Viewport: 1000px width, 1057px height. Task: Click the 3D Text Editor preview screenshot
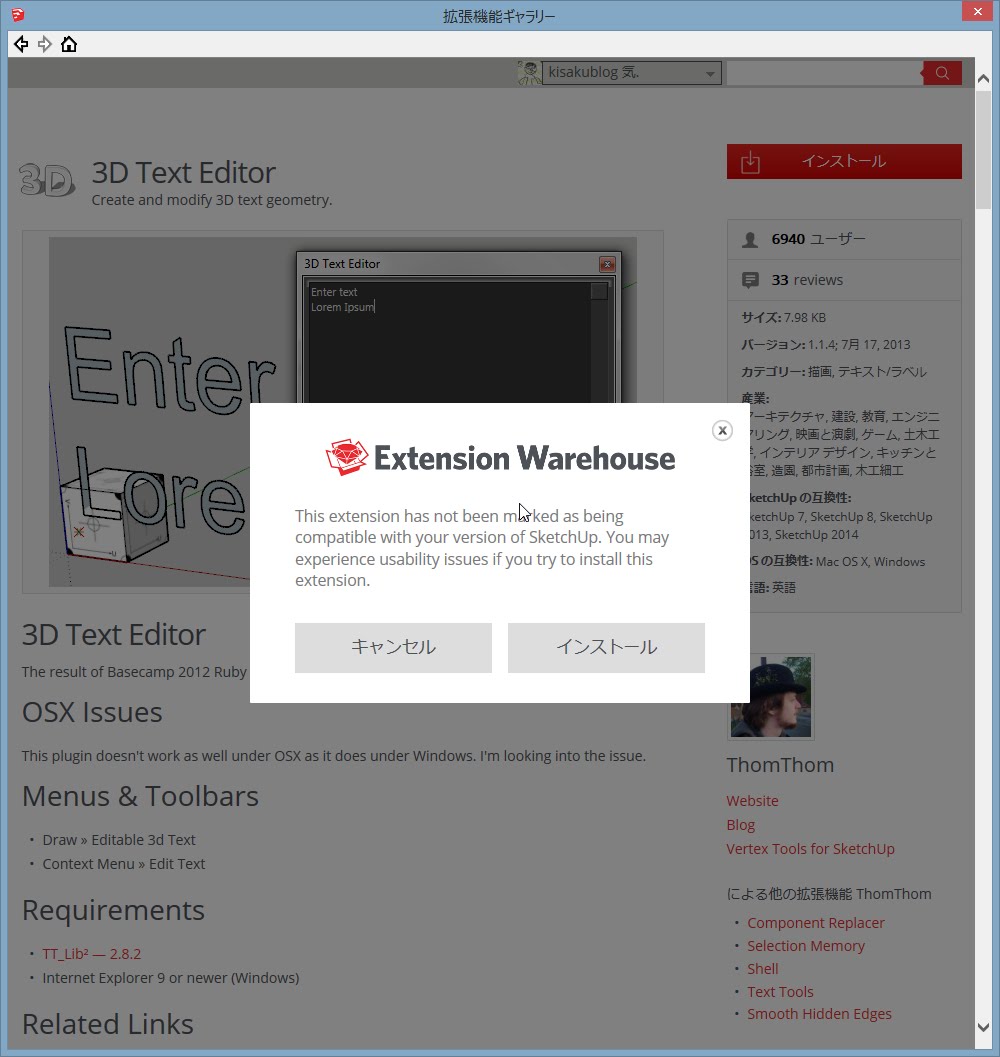[343, 411]
